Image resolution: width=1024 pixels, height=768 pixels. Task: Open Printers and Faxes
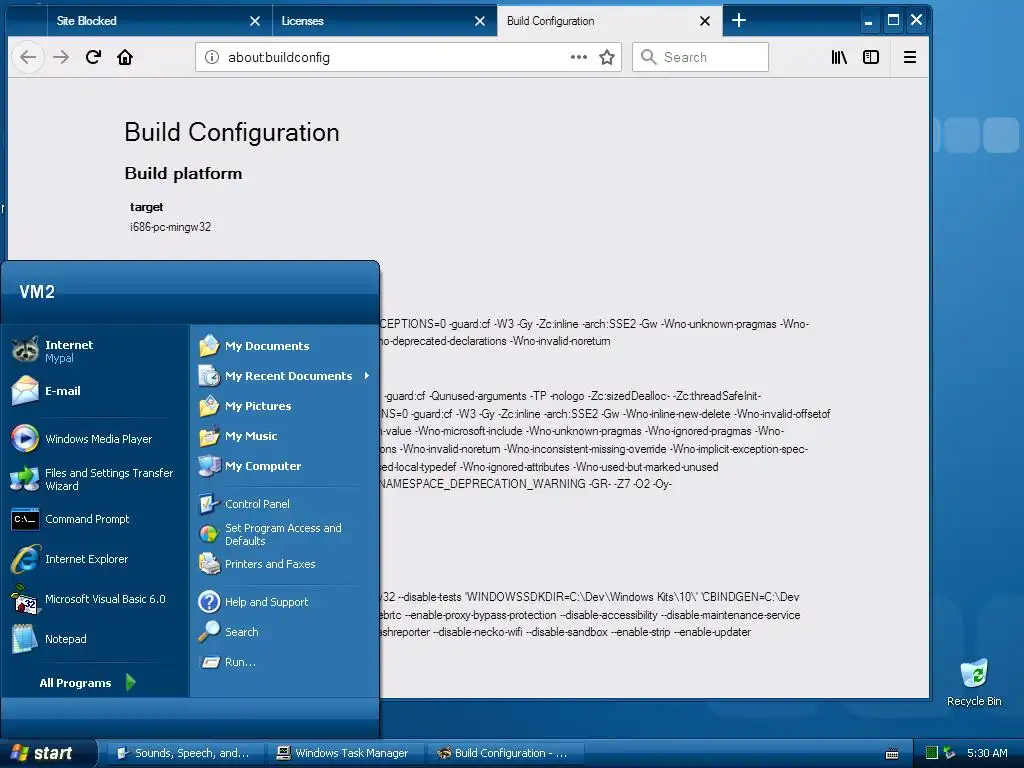click(284, 564)
